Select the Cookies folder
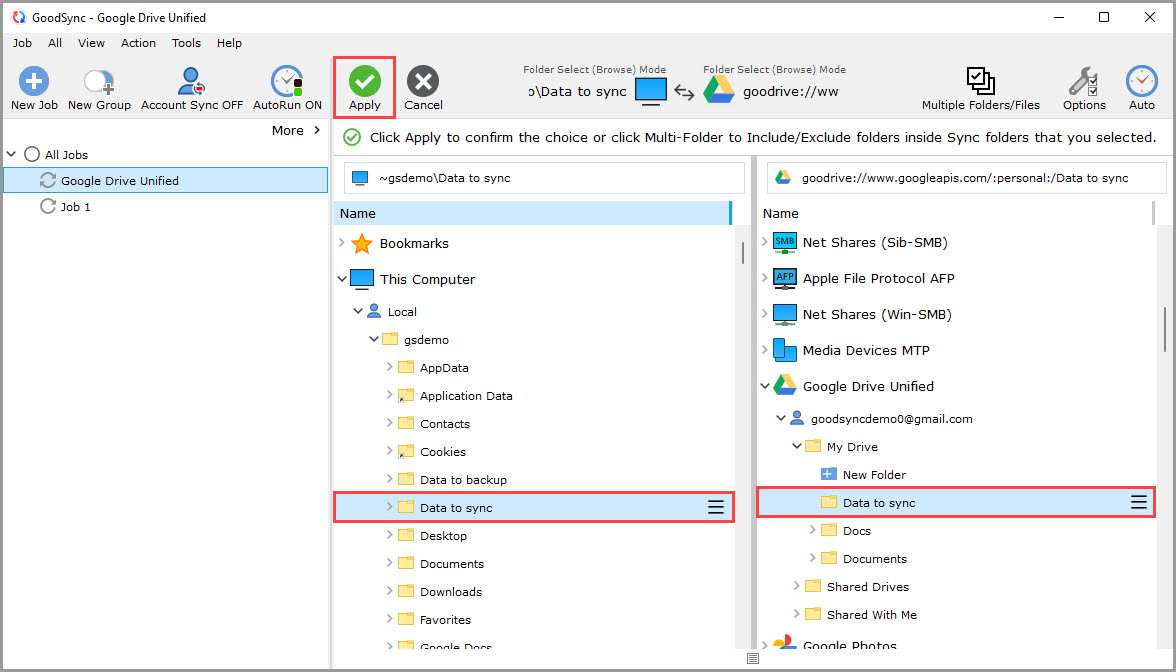 pos(442,452)
